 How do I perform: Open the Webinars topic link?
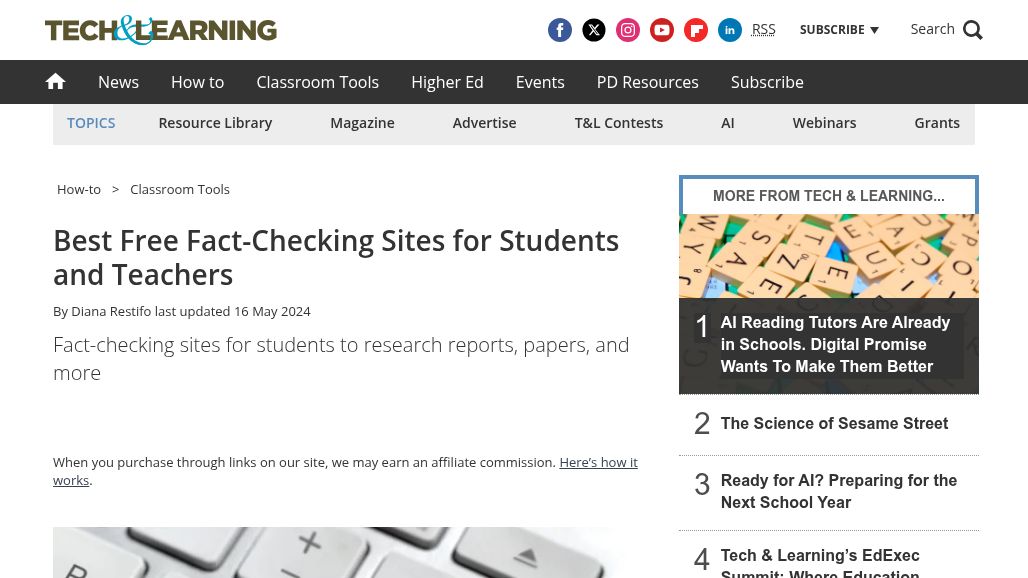[x=824, y=123]
